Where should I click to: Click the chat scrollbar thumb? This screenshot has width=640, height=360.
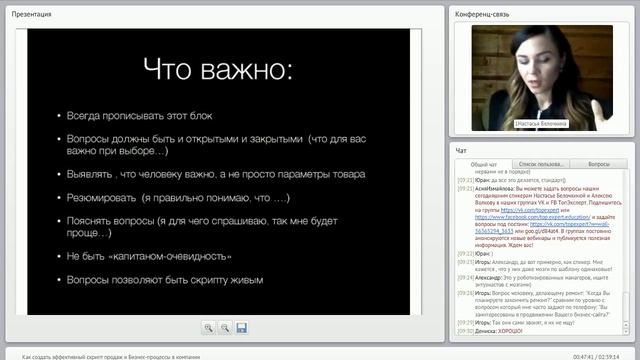click(x=626, y=307)
